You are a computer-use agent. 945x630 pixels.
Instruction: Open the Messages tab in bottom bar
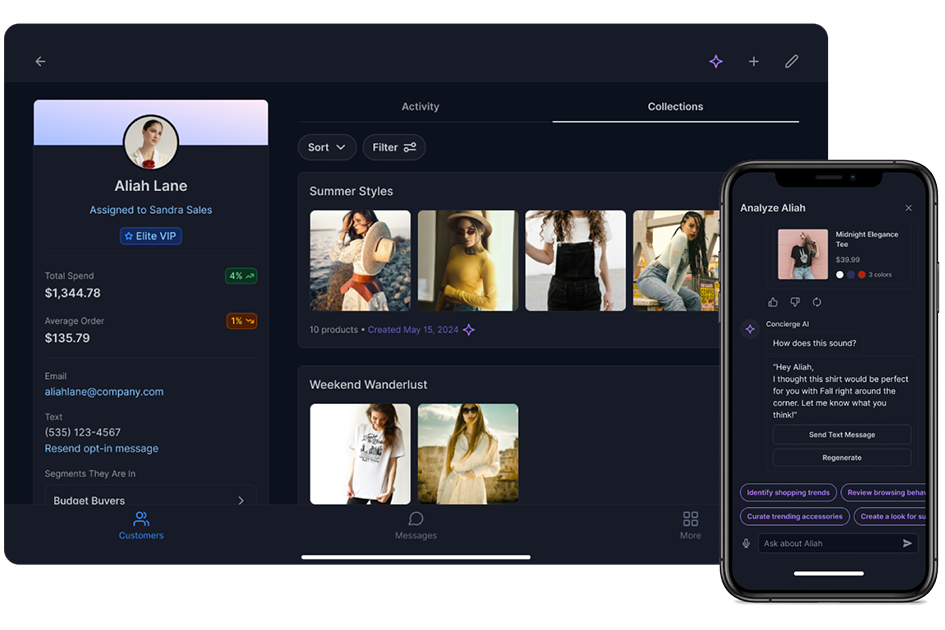tap(416, 525)
